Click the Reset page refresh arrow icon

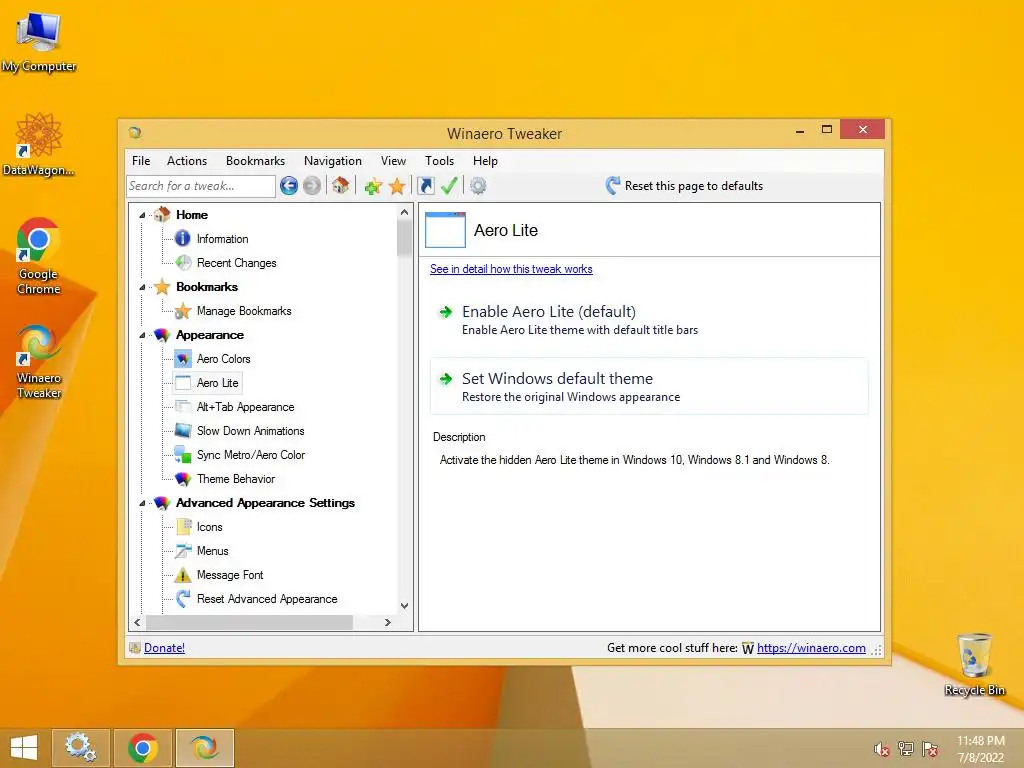(613, 186)
